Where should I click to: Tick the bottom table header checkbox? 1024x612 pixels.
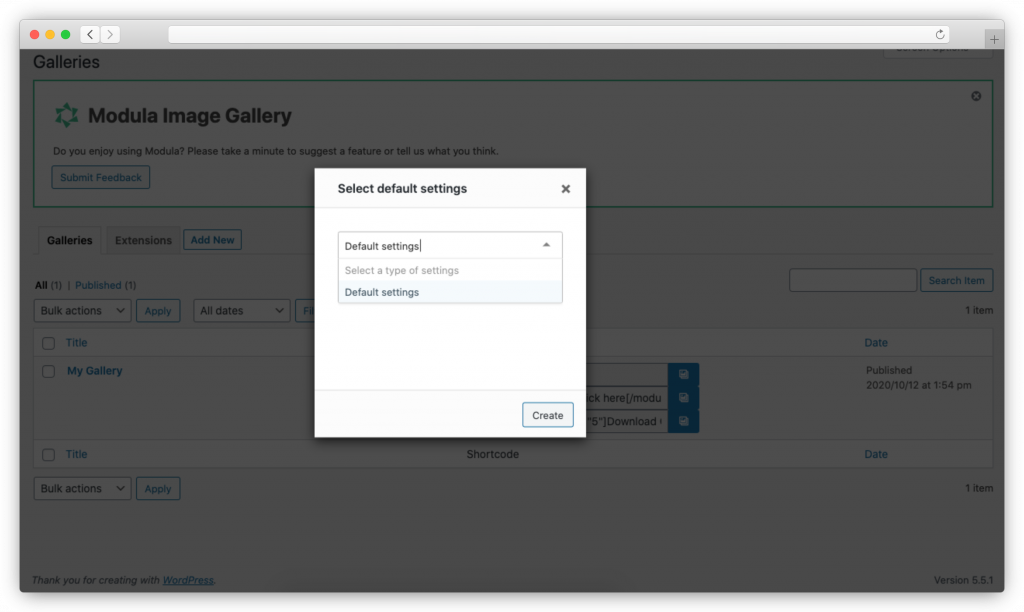(48, 454)
